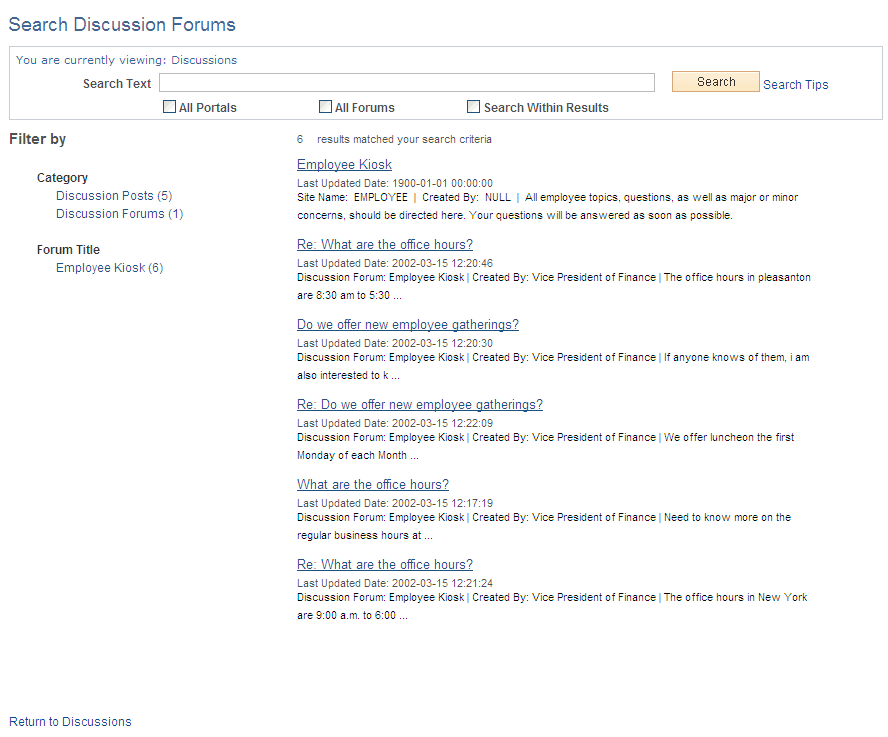Click the Search button
Image resolution: width=888 pixels, height=737 pixels.
click(715, 81)
